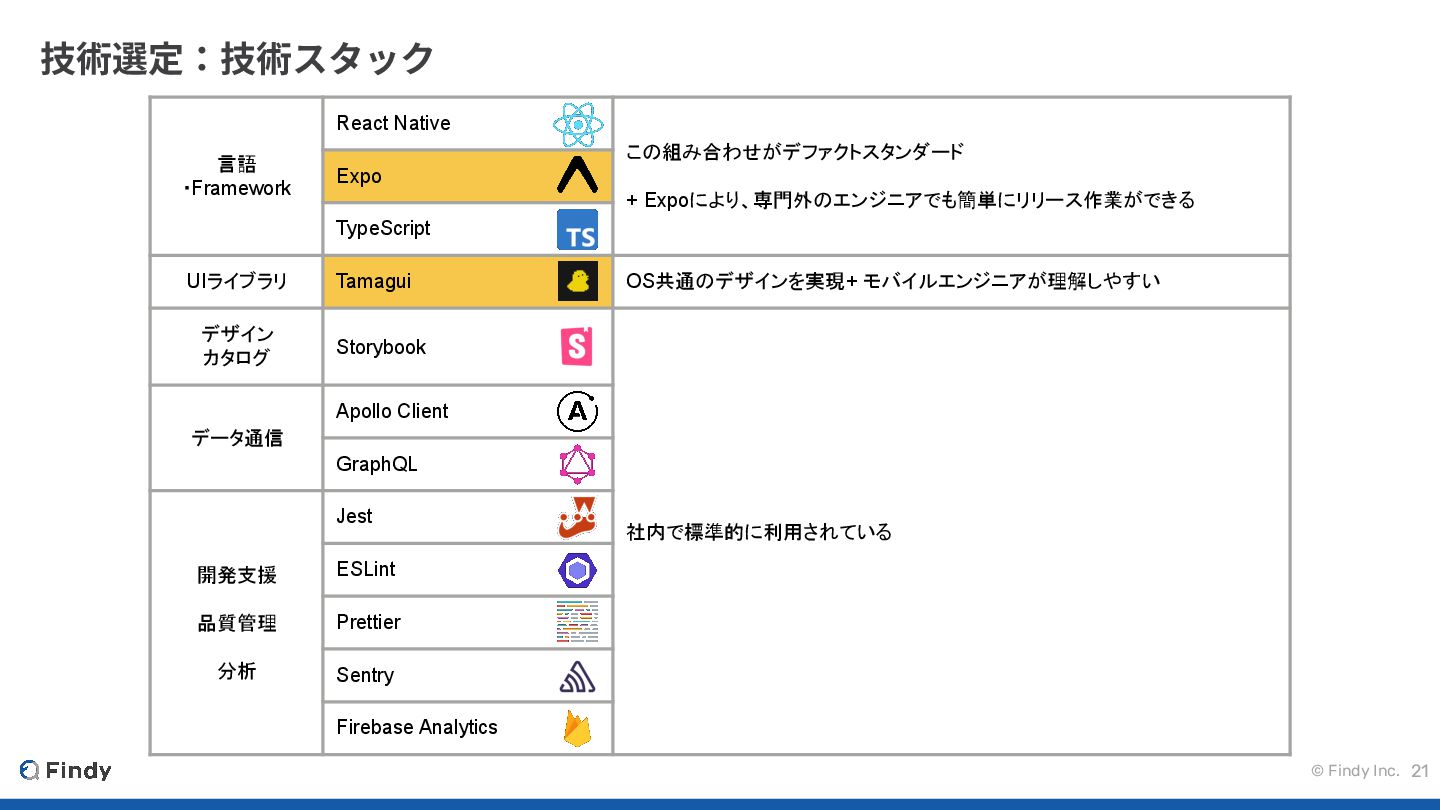Select the TypeScript cell text
The image size is (1440, 810).
coord(383,228)
